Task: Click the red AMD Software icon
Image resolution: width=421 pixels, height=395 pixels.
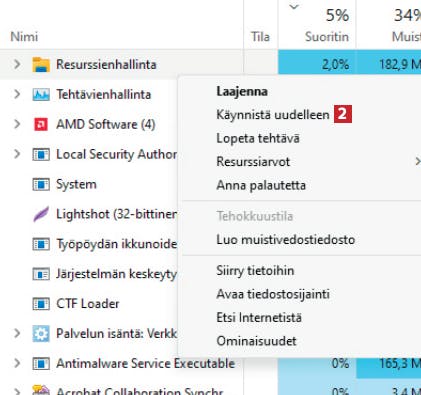Action: (41, 124)
